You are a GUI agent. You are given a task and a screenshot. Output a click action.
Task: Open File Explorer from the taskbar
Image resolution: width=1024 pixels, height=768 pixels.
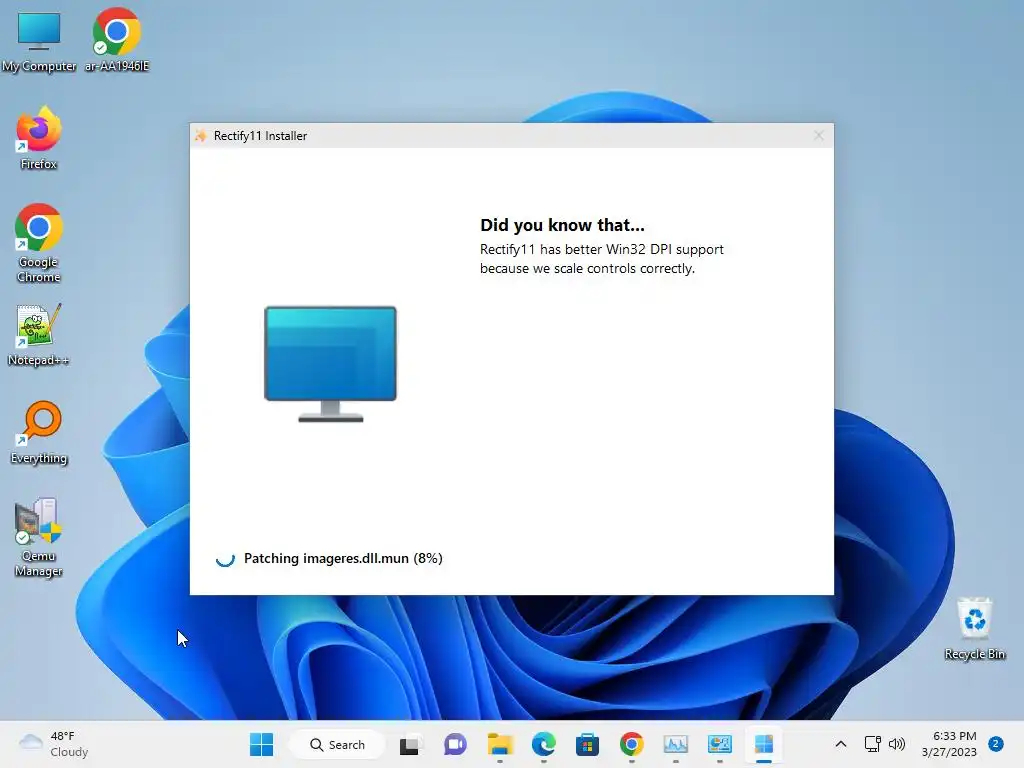click(x=500, y=744)
